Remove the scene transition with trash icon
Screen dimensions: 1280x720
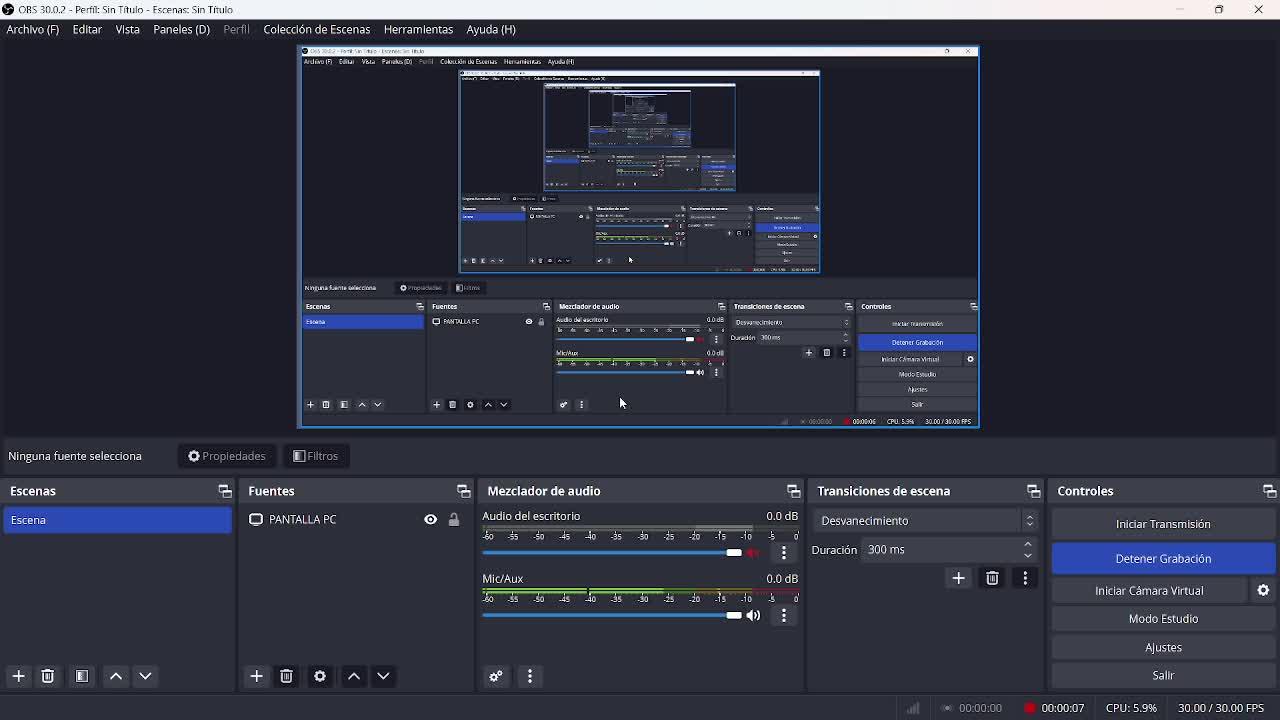point(992,578)
